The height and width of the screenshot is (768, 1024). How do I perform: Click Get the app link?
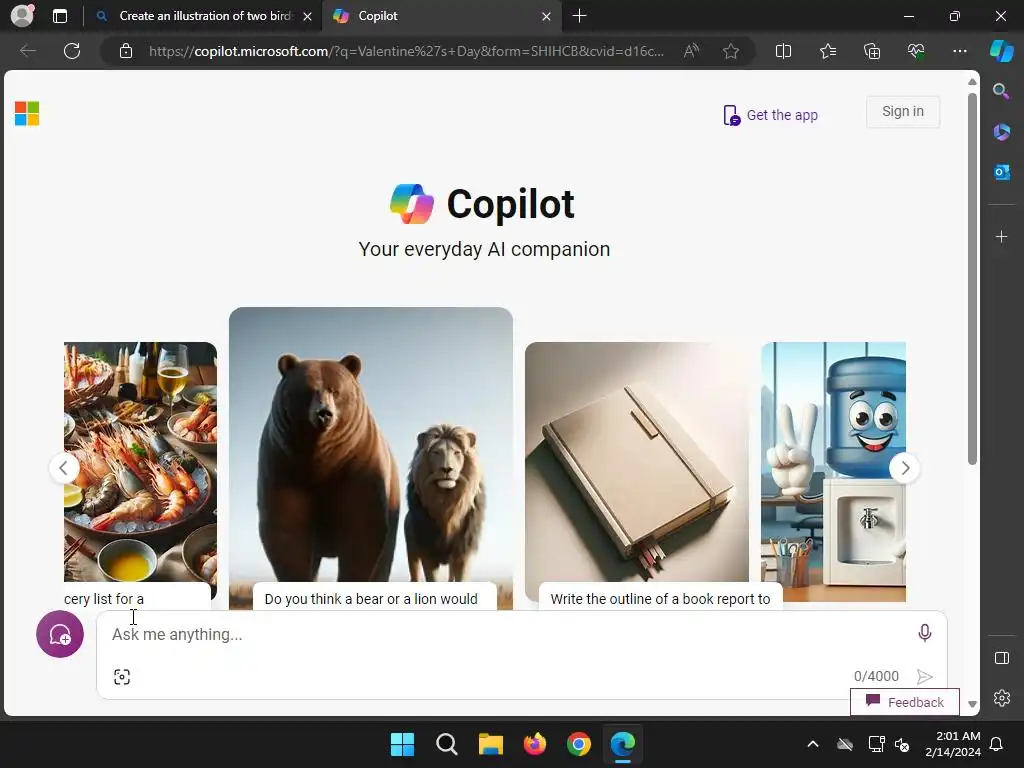click(771, 116)
